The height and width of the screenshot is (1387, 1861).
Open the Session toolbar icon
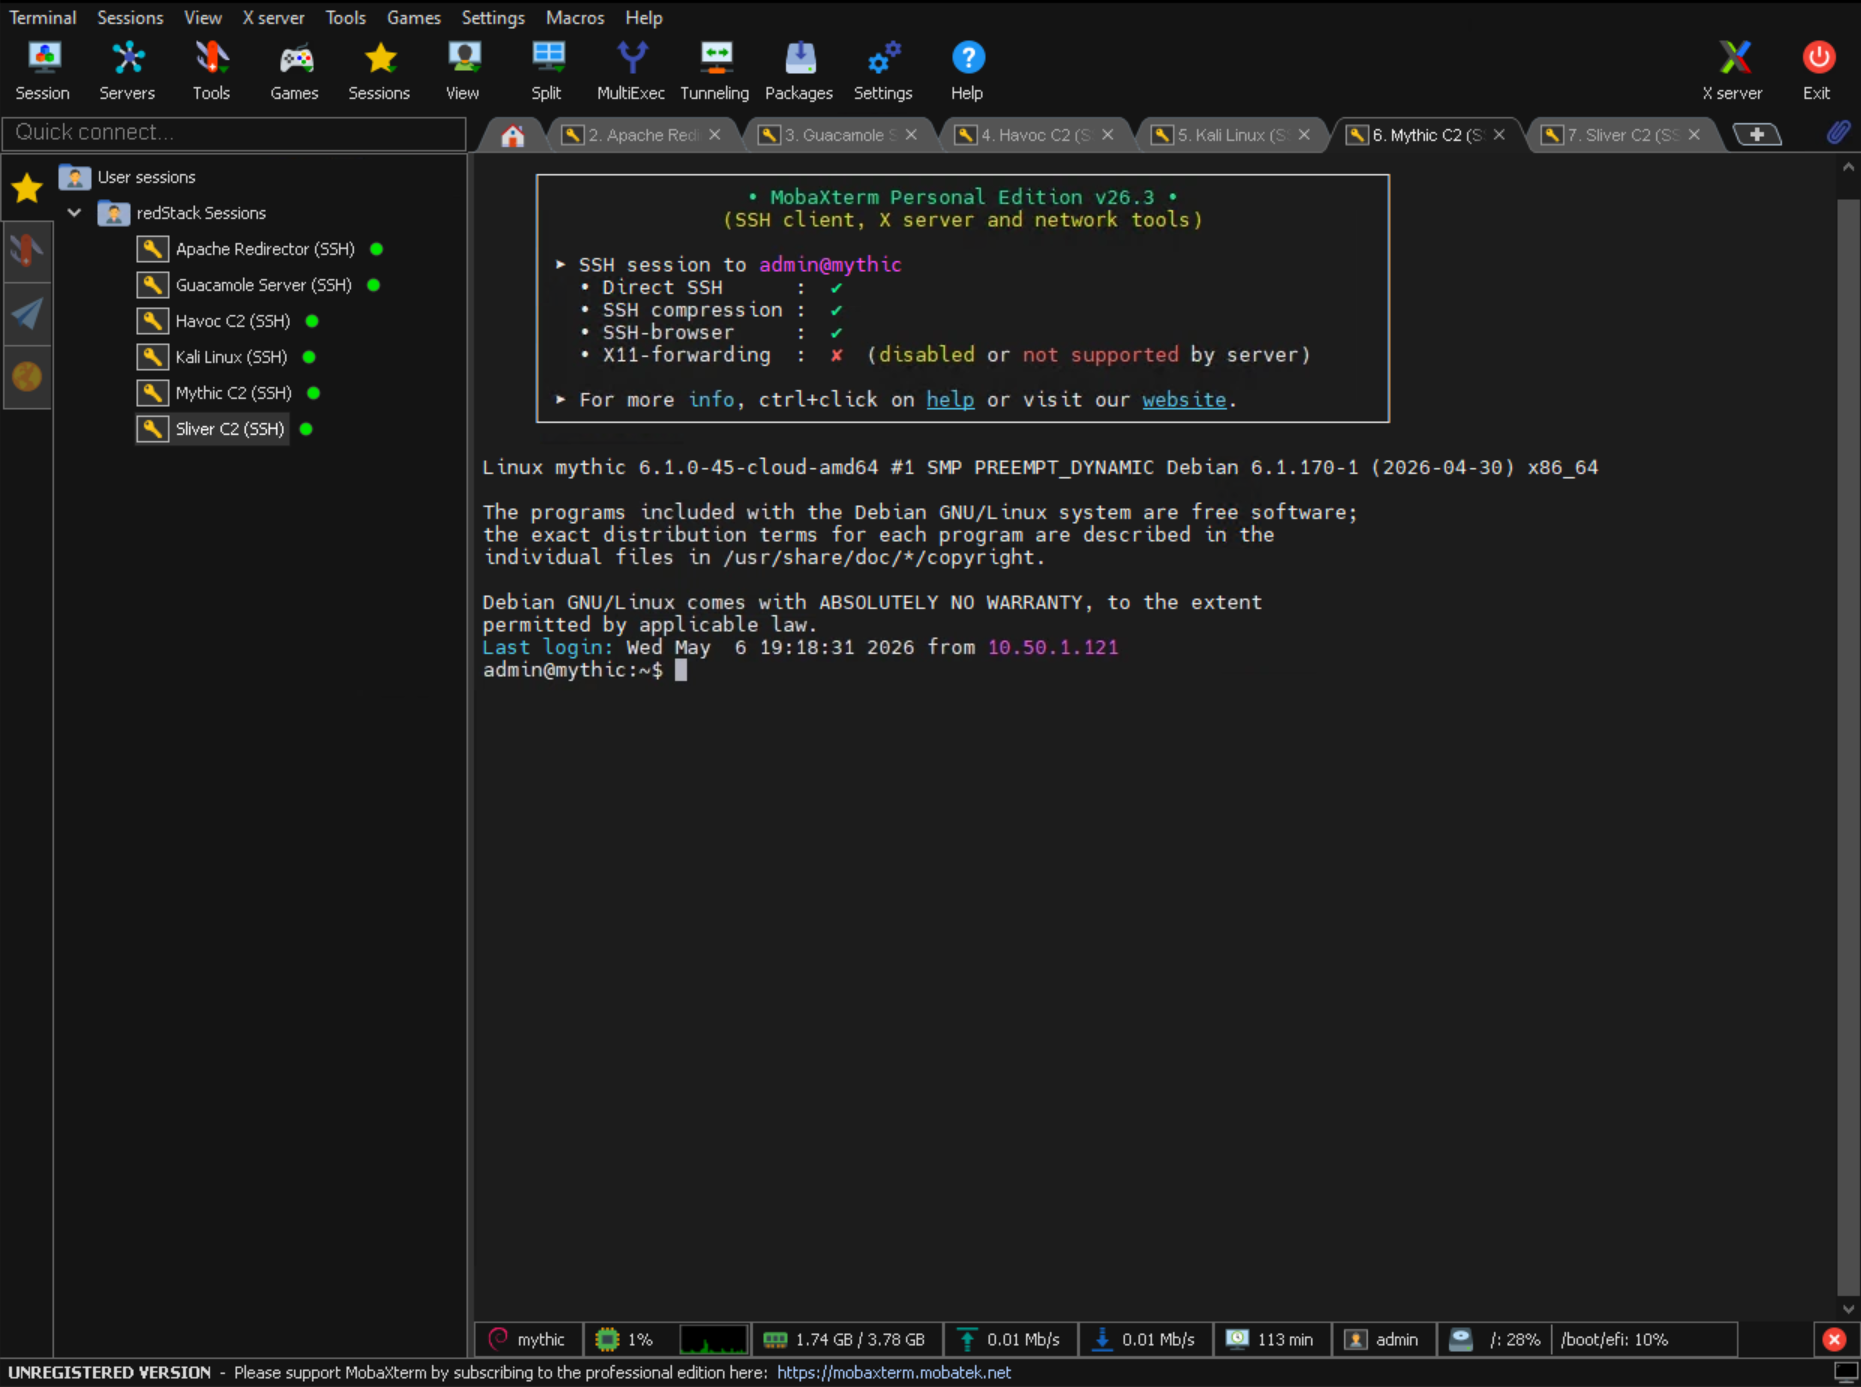43,70
